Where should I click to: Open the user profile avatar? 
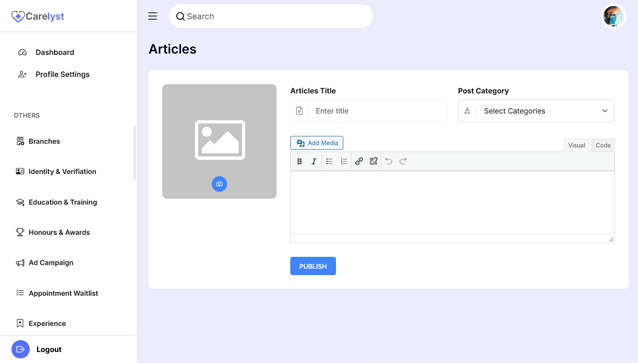(x=614, y=16)
